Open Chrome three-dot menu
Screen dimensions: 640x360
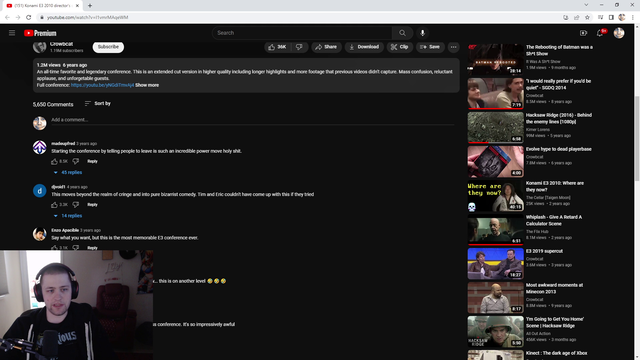pos(633,18)
